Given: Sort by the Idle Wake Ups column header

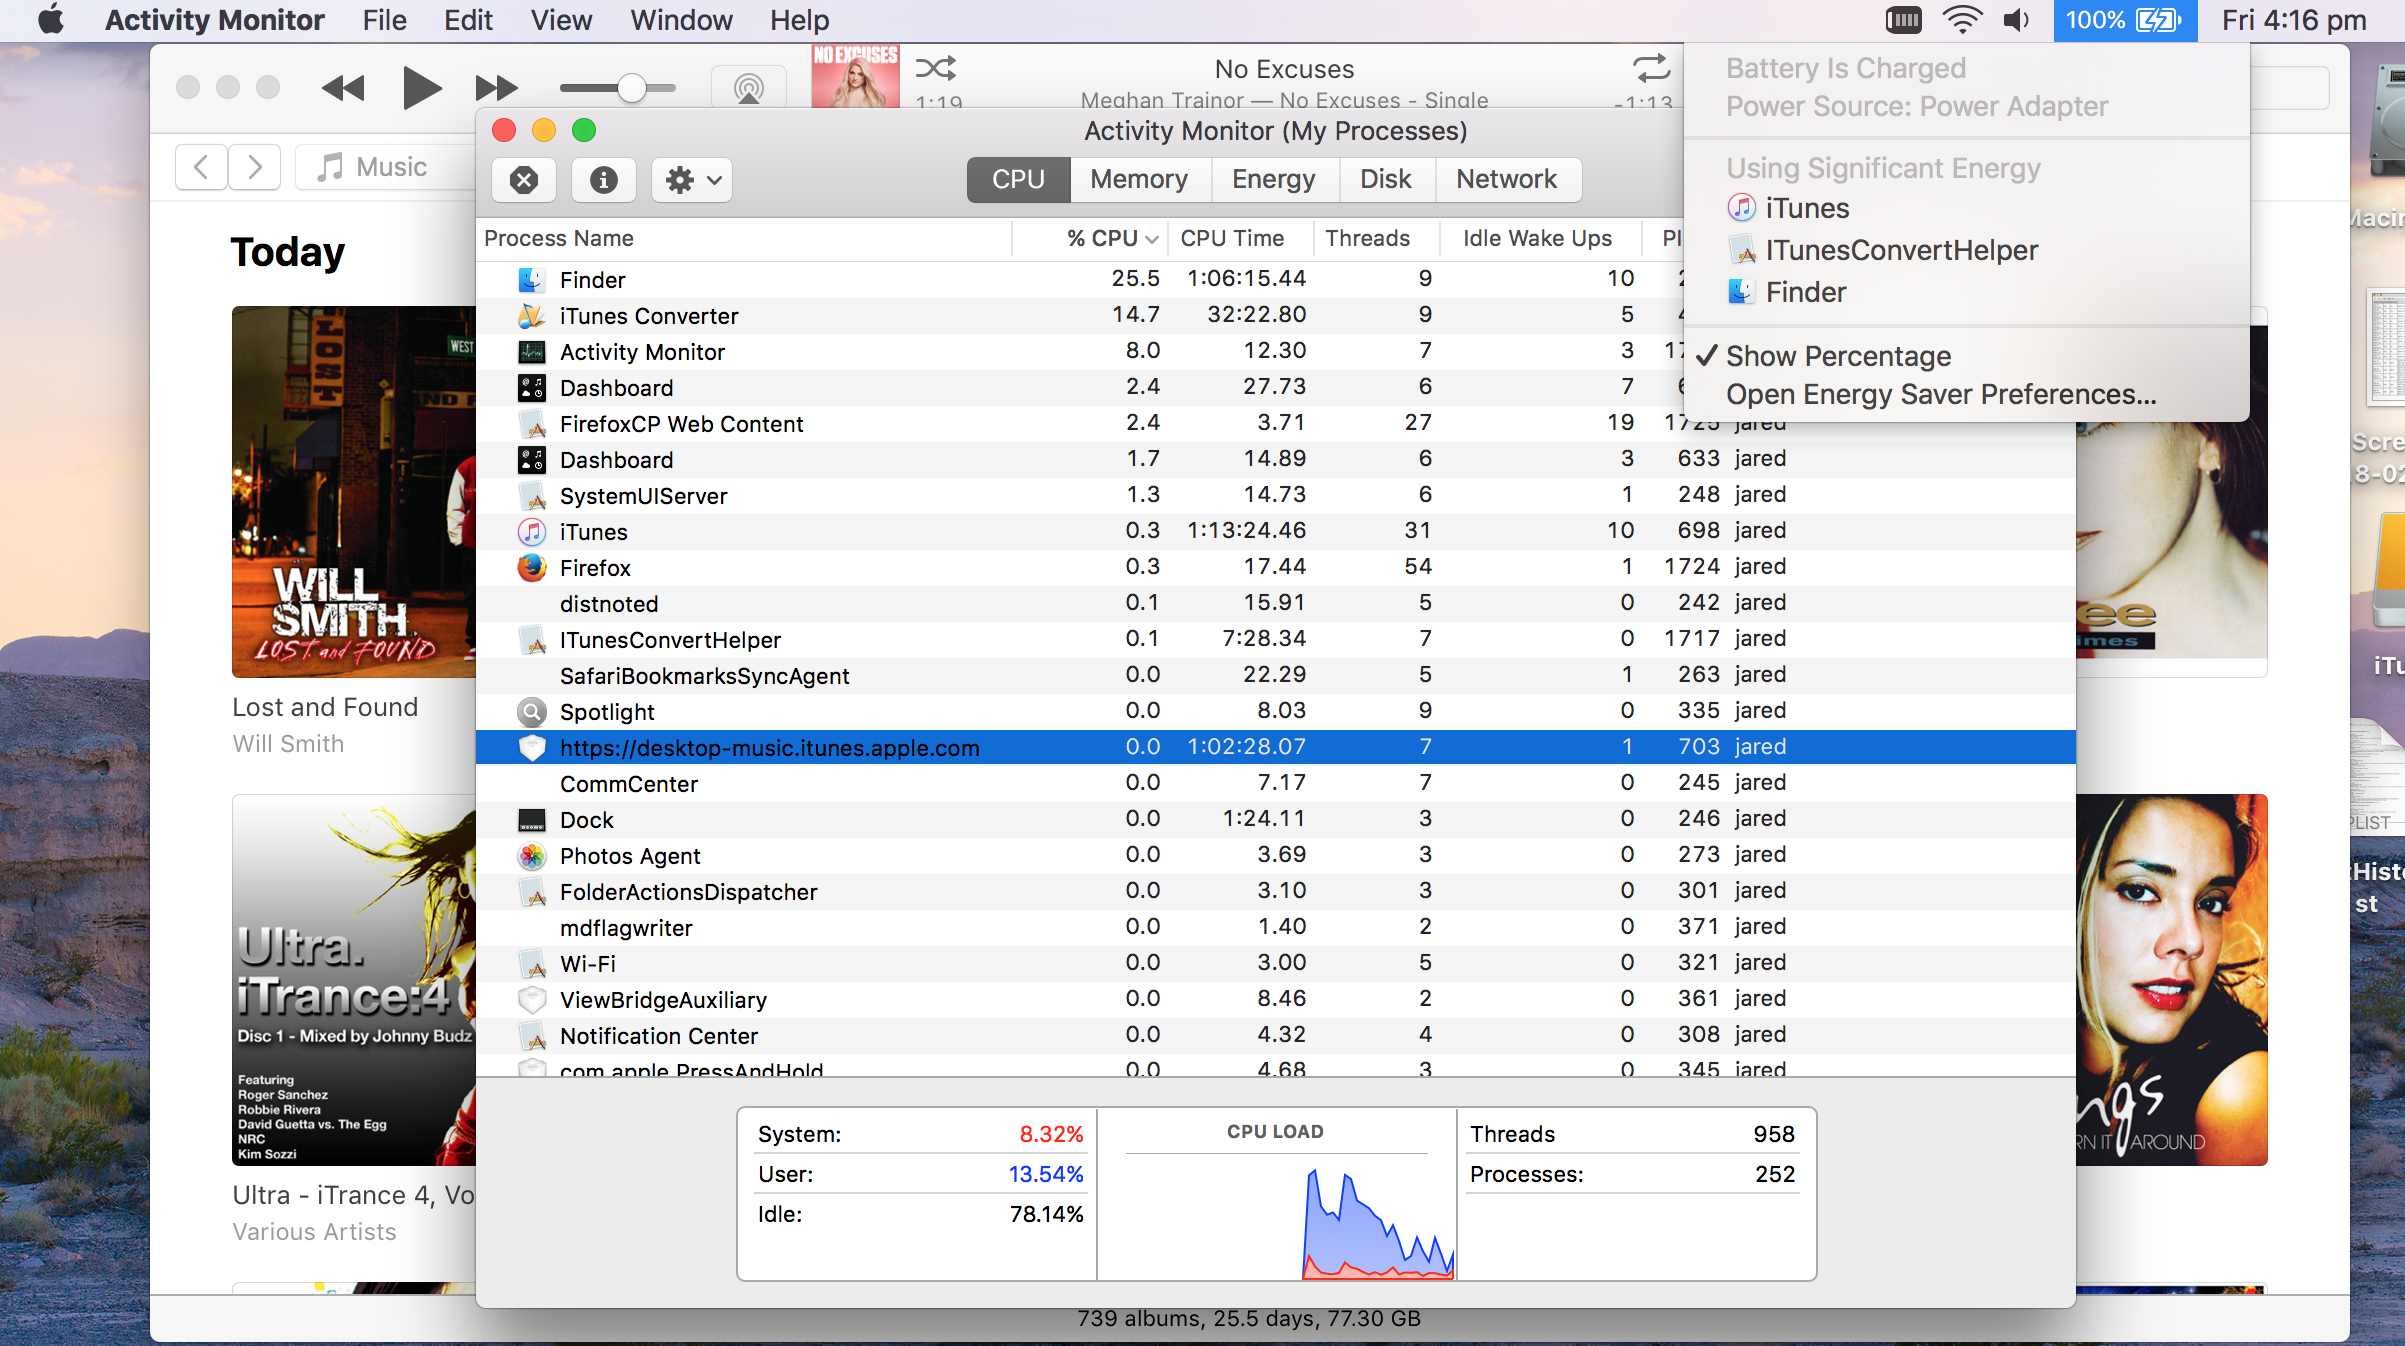Looking at the screenshot, I should point(1540,238).
